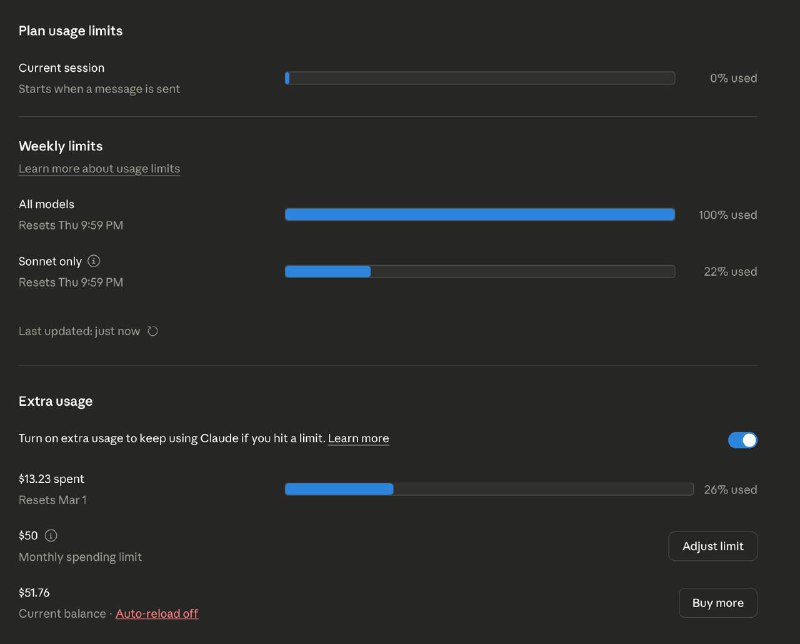Image resolution: width=800 pixels, height=644 pixels.
Task: Click the Extra usage section heading
Action: [x=55, y=401]
